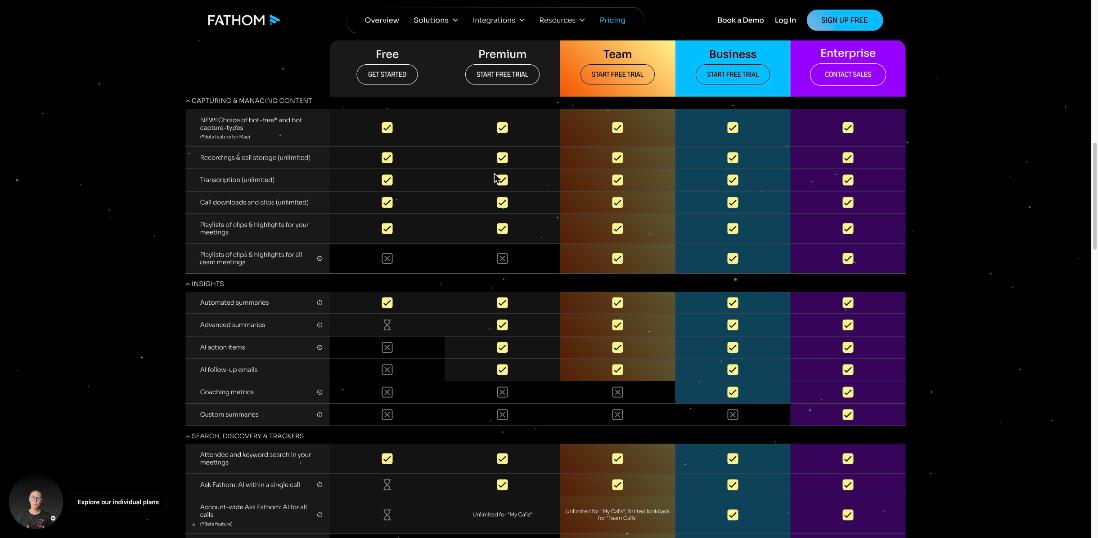
Task: Click the checkmark for Custom summaries in Enterprise column
Action: (848, 415)
